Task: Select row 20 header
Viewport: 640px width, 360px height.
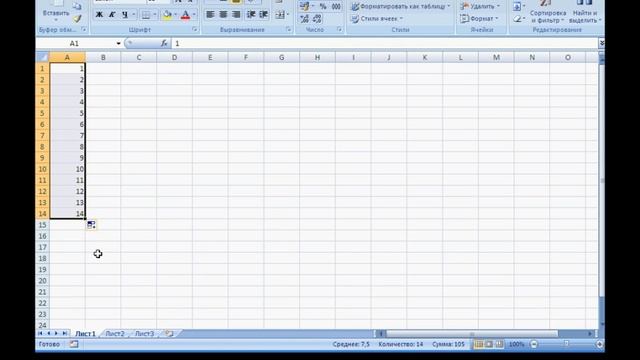Action: [x=42, y=281]
